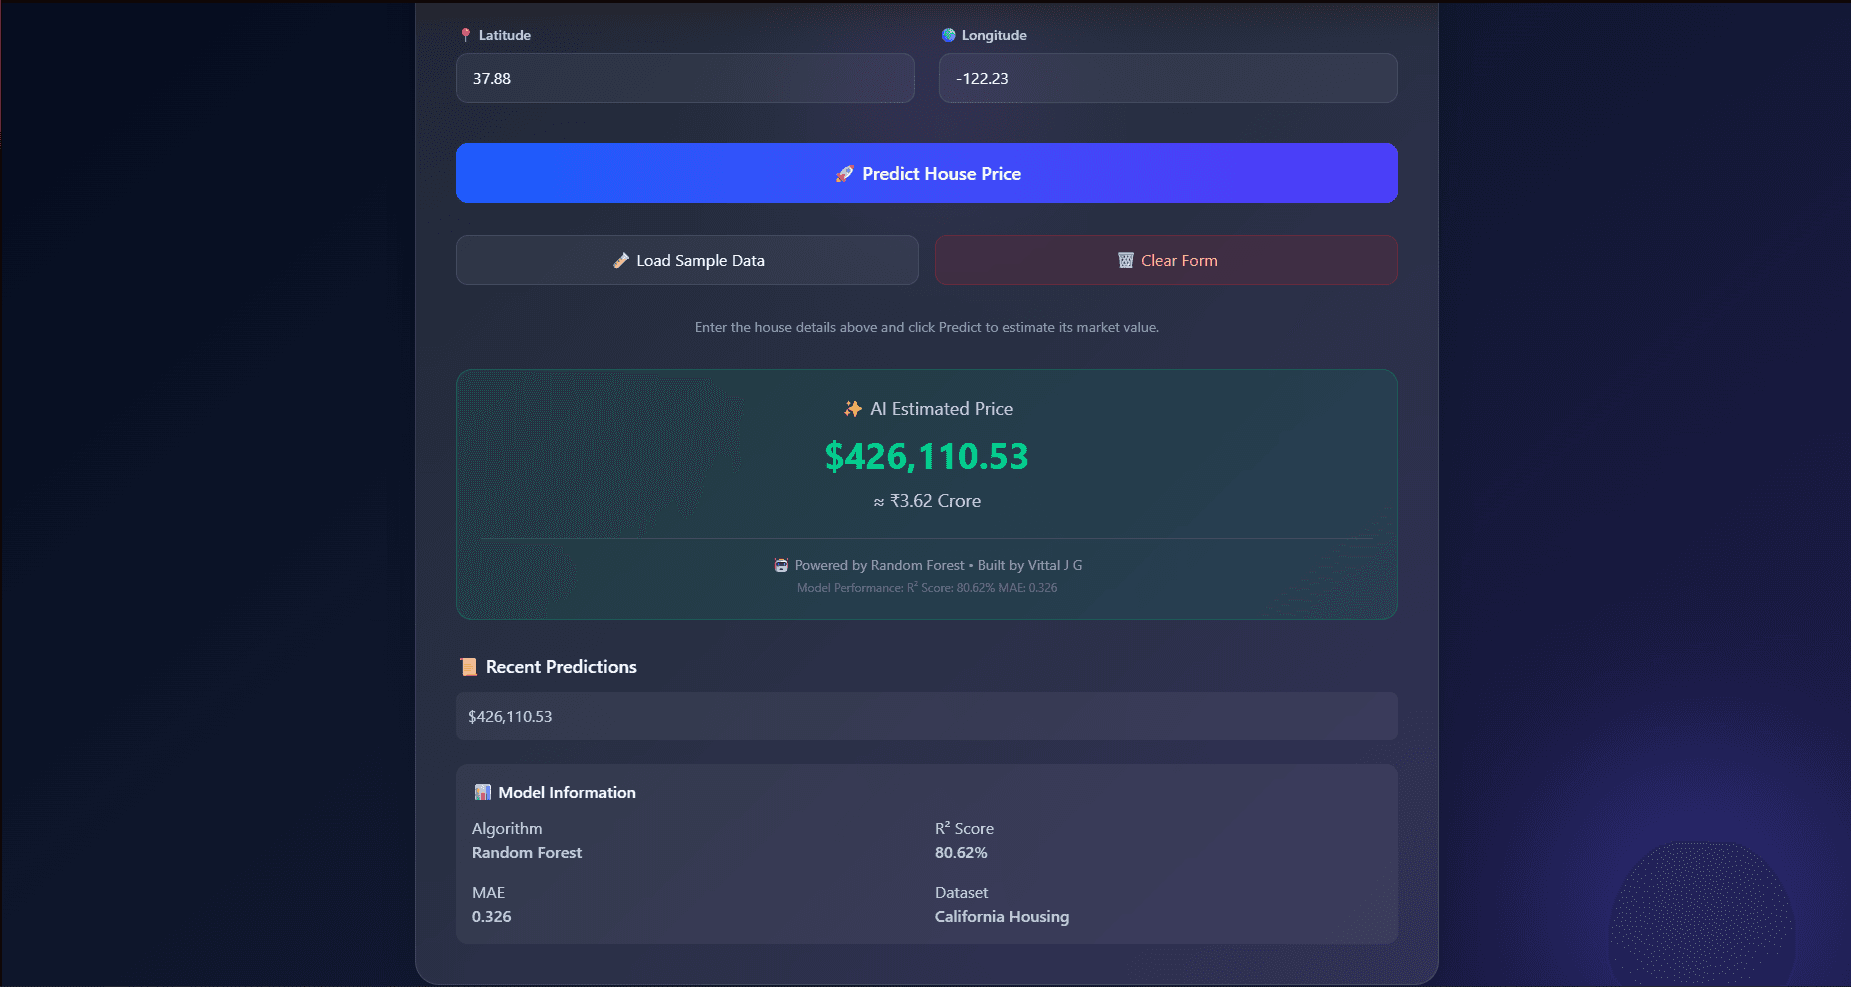Click the trash icon in Clear Form
The width and height of the screenshot is (1851, 987).
point(1126,260)
